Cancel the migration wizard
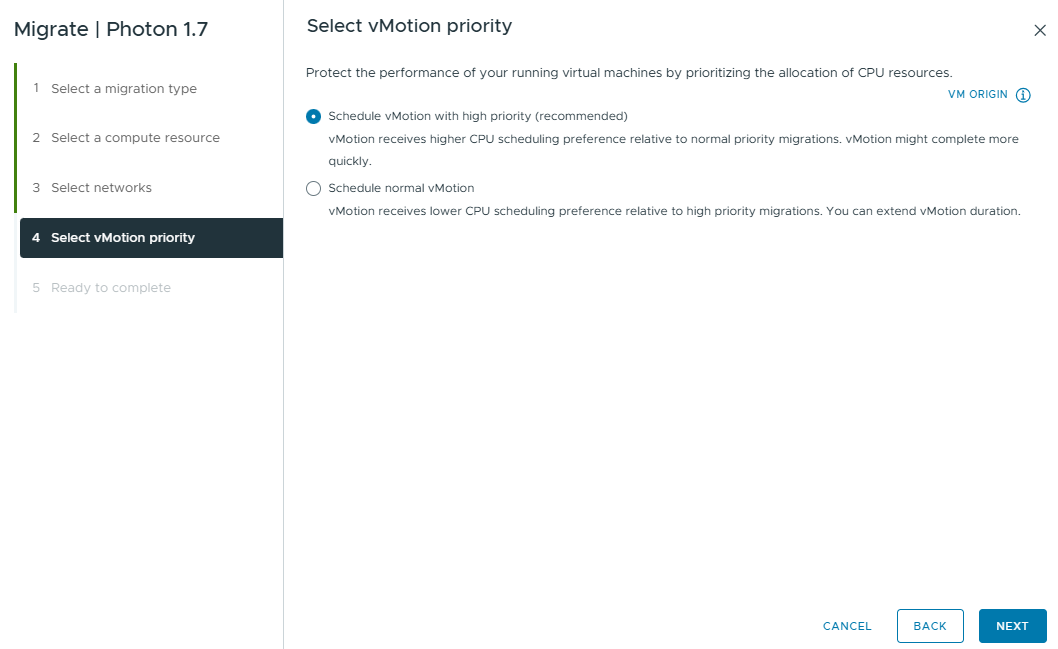The width and height of the screenshot is (1058, 649). (x=847, y=626)
